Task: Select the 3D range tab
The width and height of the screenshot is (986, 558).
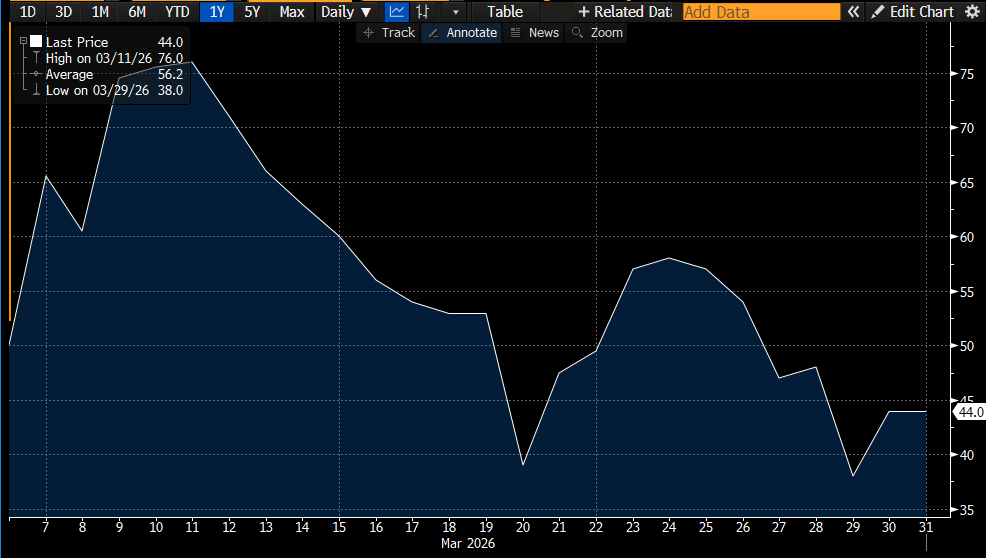Action: click(x=64, y=11)
